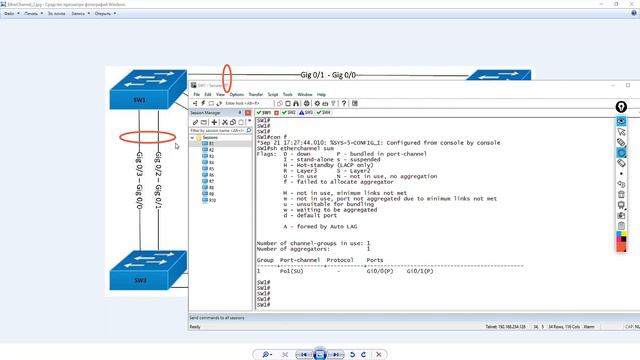Open the Connect icon in SecureCRT toolbar
The height and width of the screenshot is (360, 640).
pos(195,103)
